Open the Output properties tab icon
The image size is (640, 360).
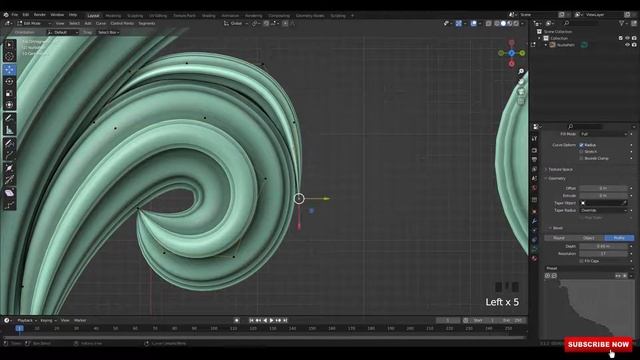[534, 160]
